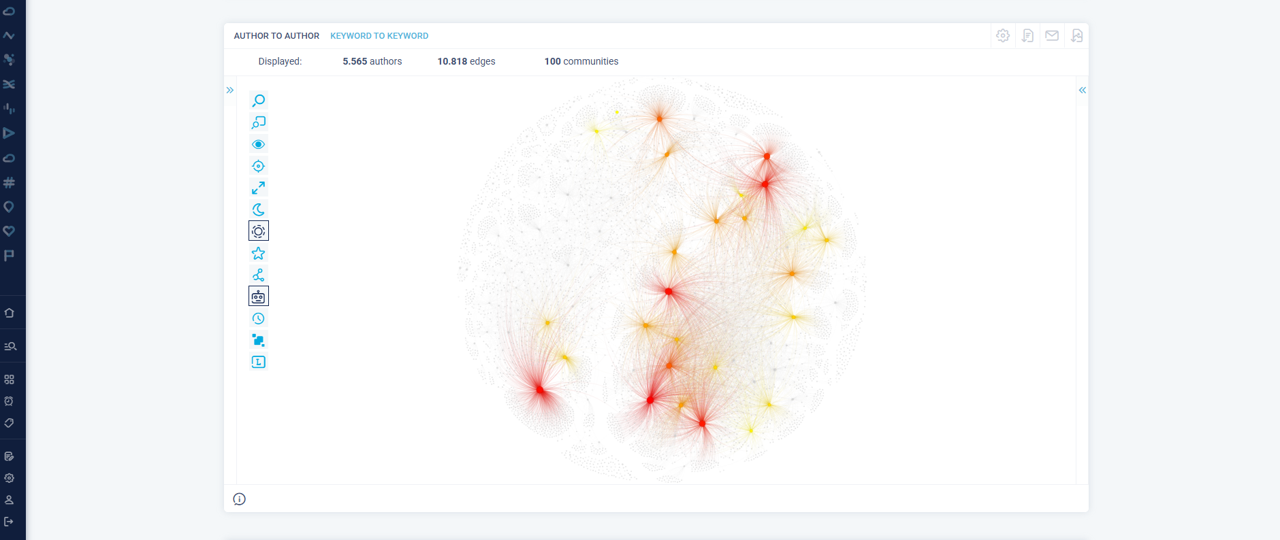Open the play triangle sidebar icon
Image resolution: width=1280 pixels, height=540 pixels.
point(9,133)
